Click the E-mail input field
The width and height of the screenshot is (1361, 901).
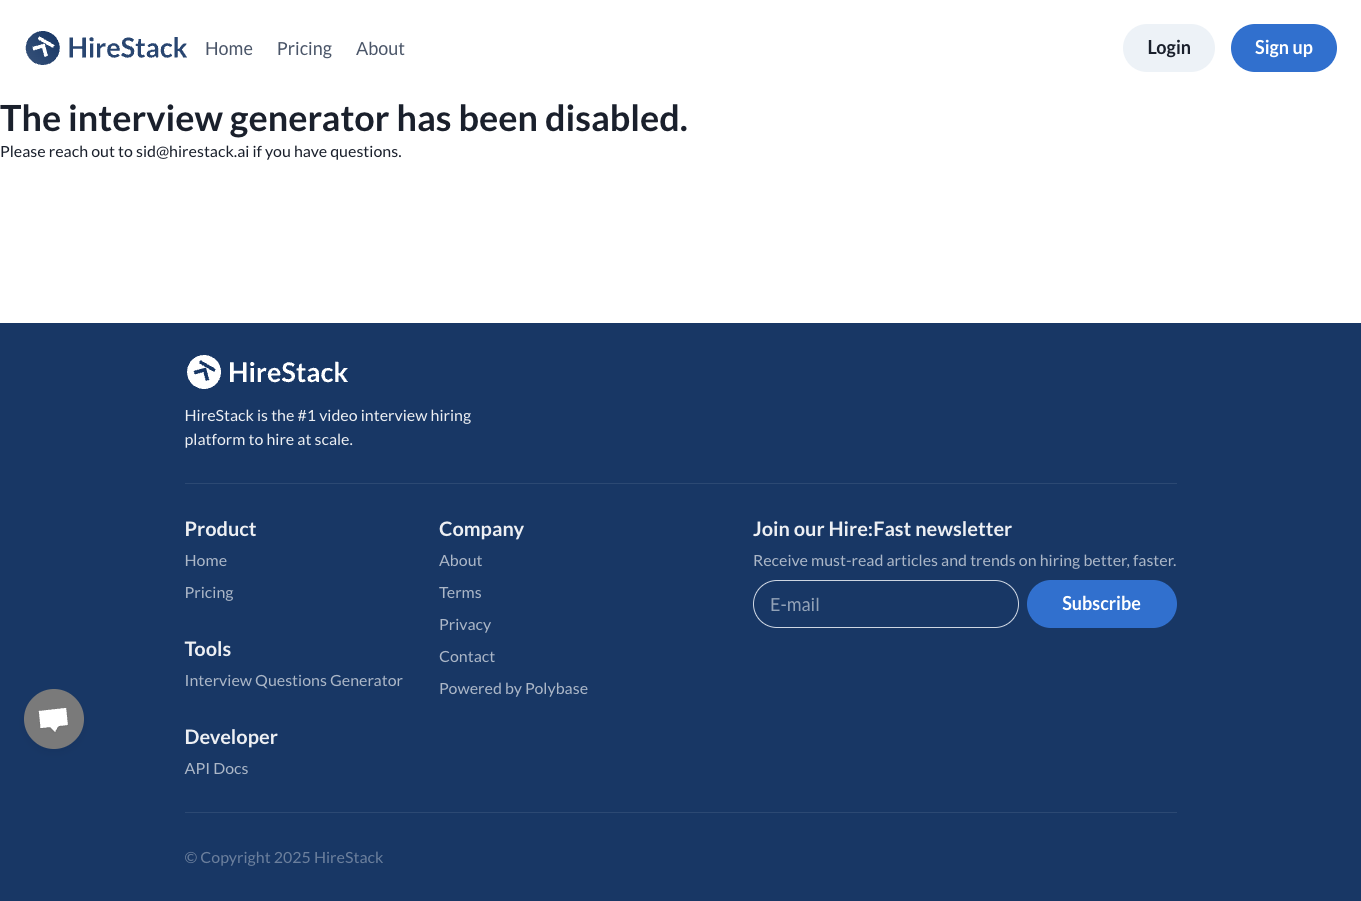click(885, 603)
